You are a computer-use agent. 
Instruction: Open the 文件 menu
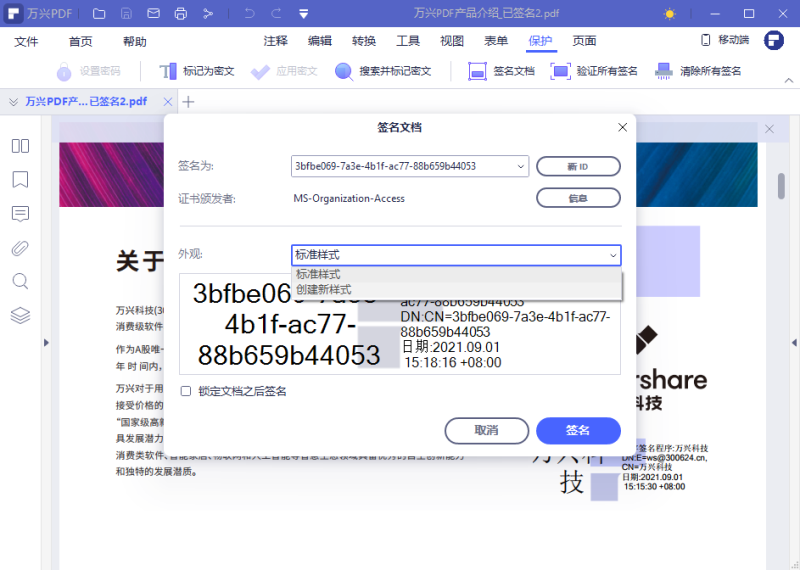[x=26, y=41]
